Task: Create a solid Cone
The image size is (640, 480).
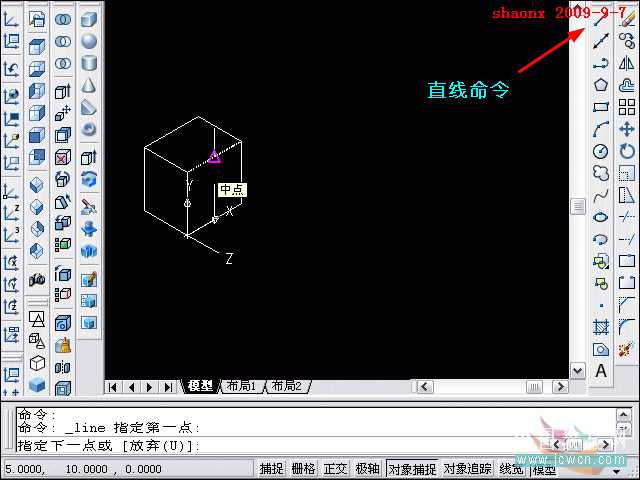Action: pyautogui.click(x=89, y=85)
